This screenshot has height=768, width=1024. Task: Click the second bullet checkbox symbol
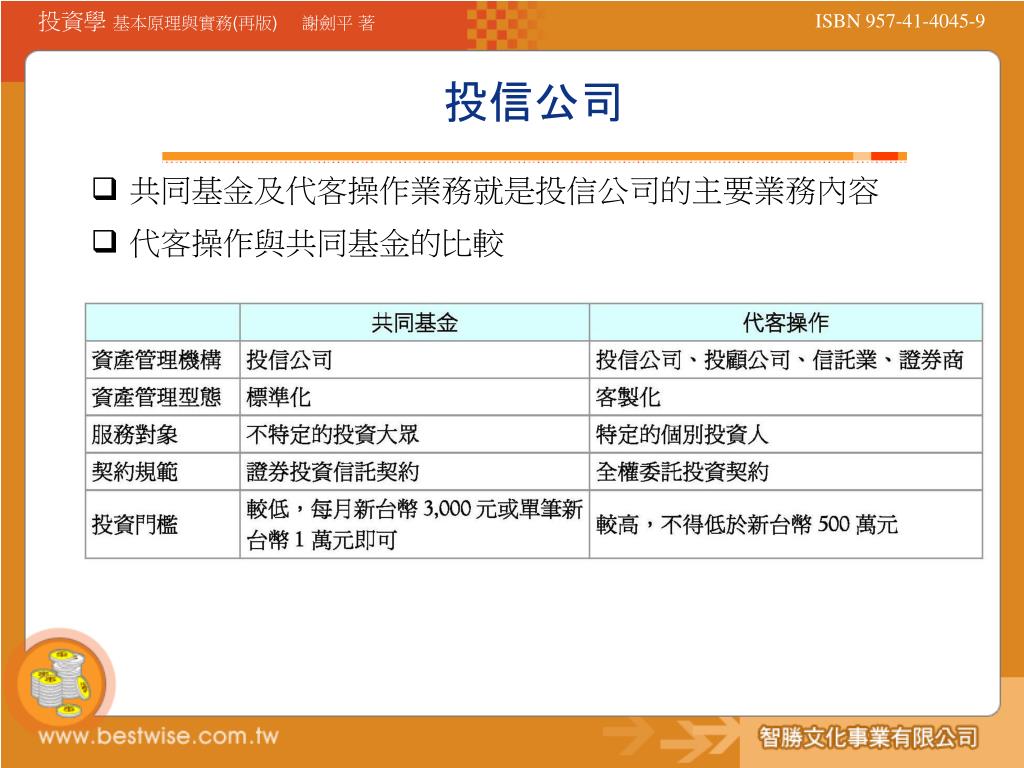(104, 241)
